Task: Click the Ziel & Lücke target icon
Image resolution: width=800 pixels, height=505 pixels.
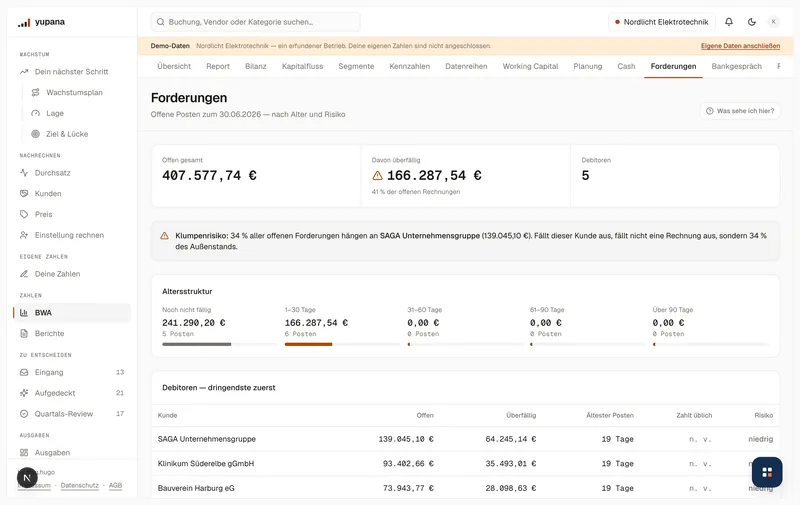Action: (35, 134)
